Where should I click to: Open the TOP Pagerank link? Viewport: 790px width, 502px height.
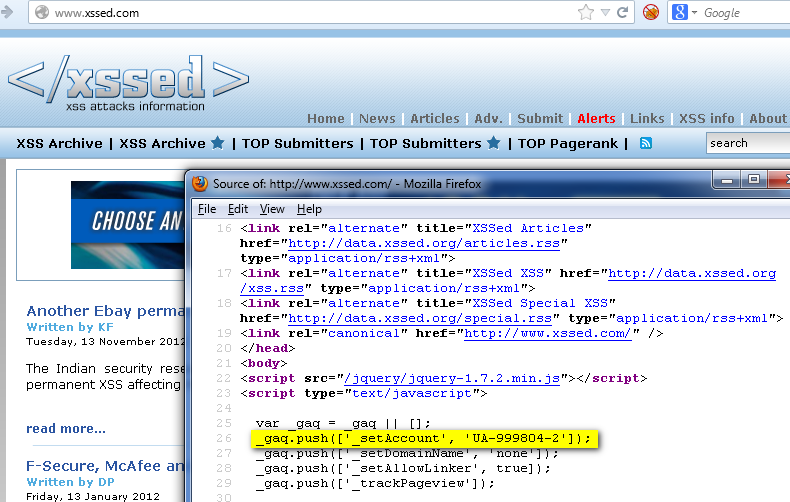click(568, 144)
